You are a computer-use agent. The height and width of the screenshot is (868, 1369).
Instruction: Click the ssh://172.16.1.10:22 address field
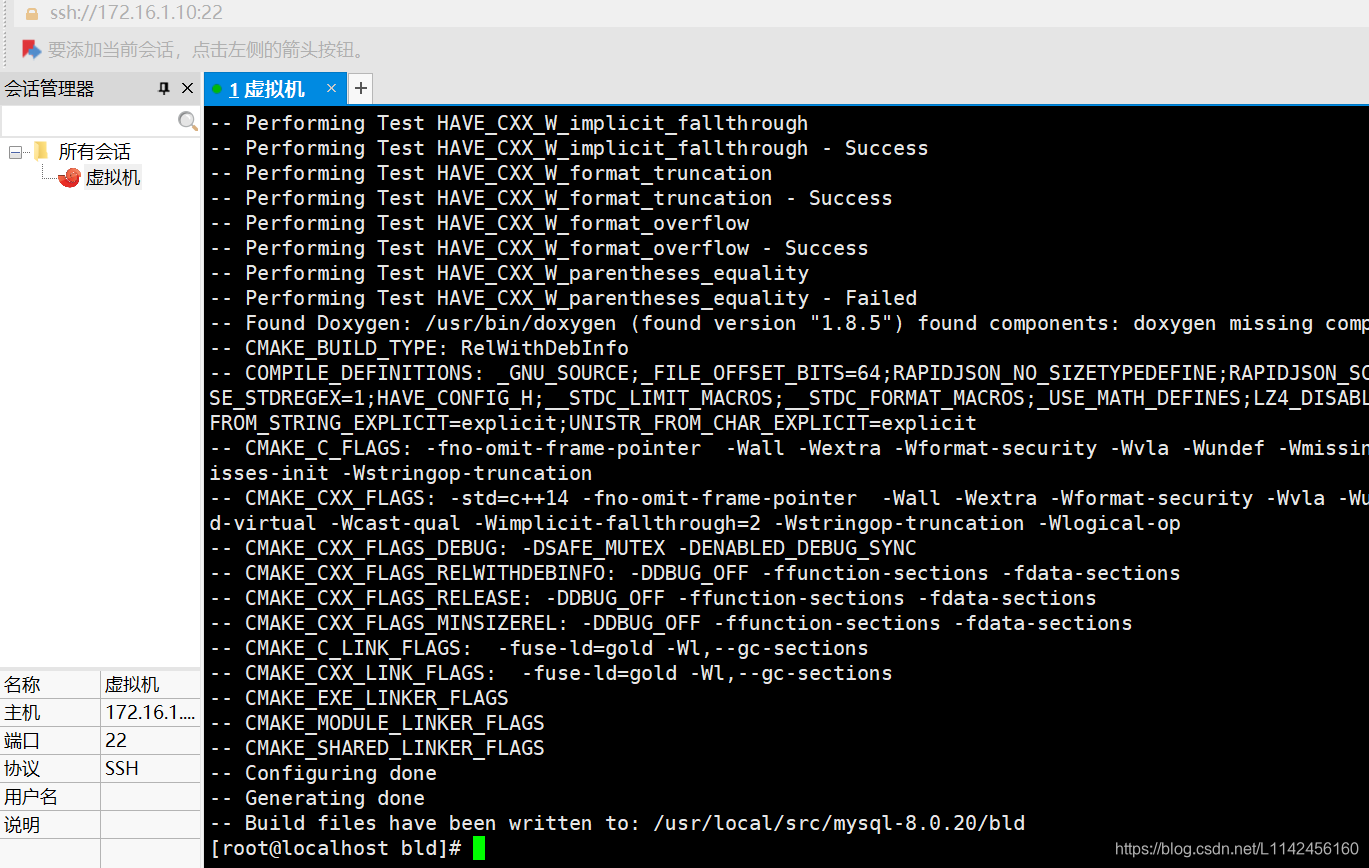tap(136, 13)
